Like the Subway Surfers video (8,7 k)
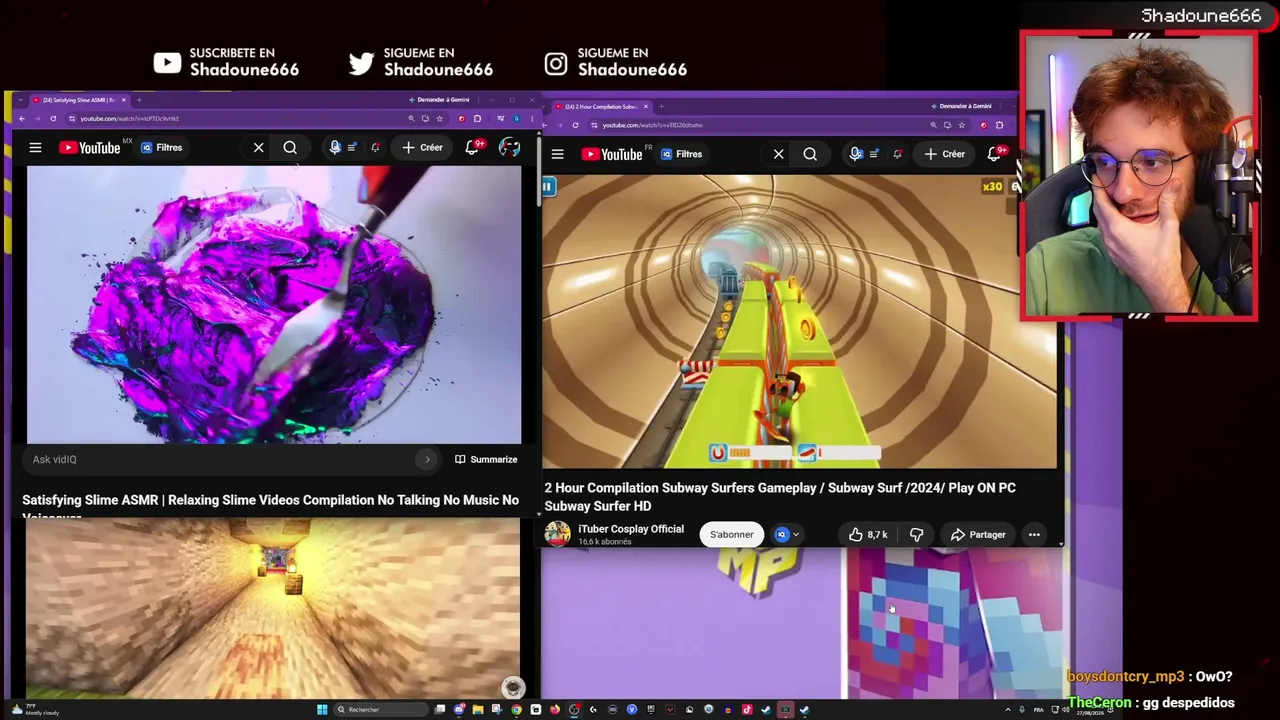1280x720 pixels. pos(868,535)
